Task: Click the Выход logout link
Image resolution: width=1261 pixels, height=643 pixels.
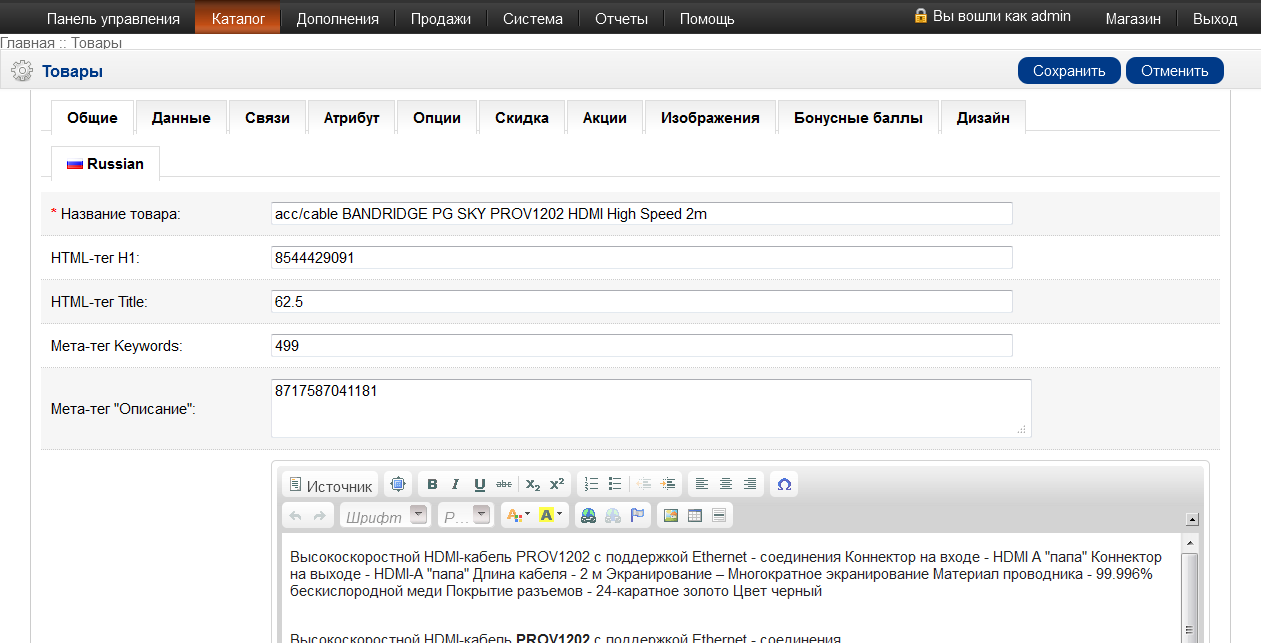Action: (1215, 19)
